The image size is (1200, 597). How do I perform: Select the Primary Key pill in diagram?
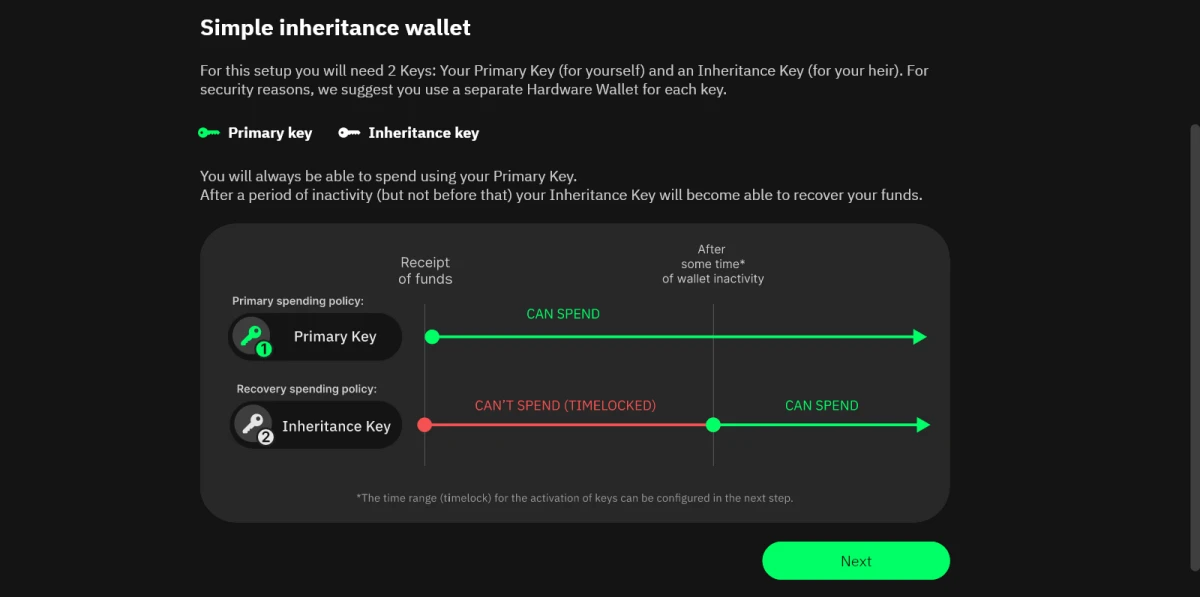[316, 337]
